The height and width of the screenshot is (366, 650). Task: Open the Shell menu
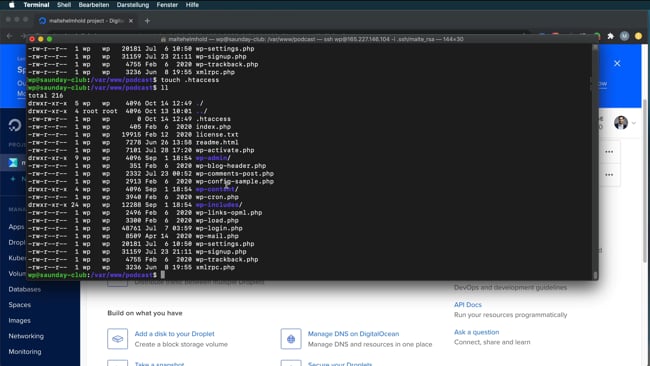pos(64,5)
